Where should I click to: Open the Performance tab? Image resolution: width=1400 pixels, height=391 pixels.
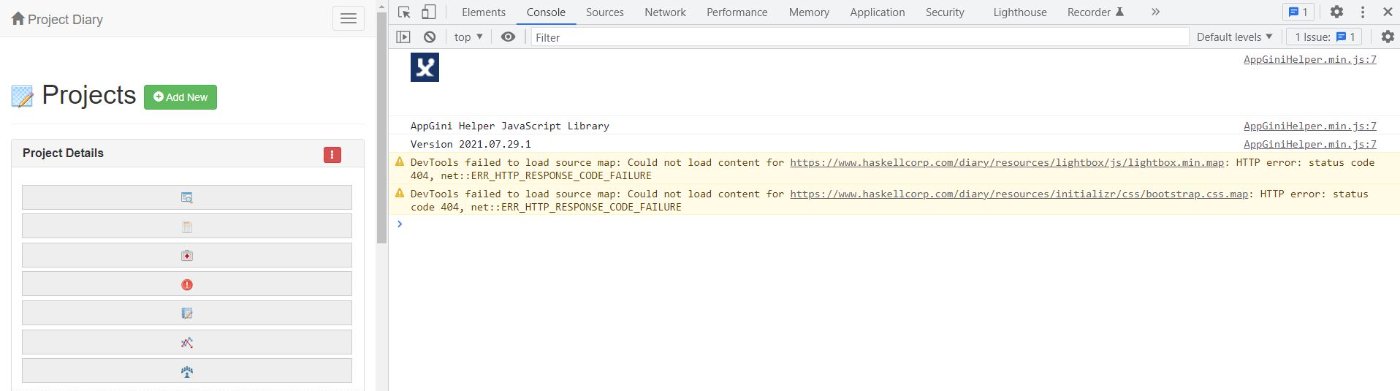[737, 12]
